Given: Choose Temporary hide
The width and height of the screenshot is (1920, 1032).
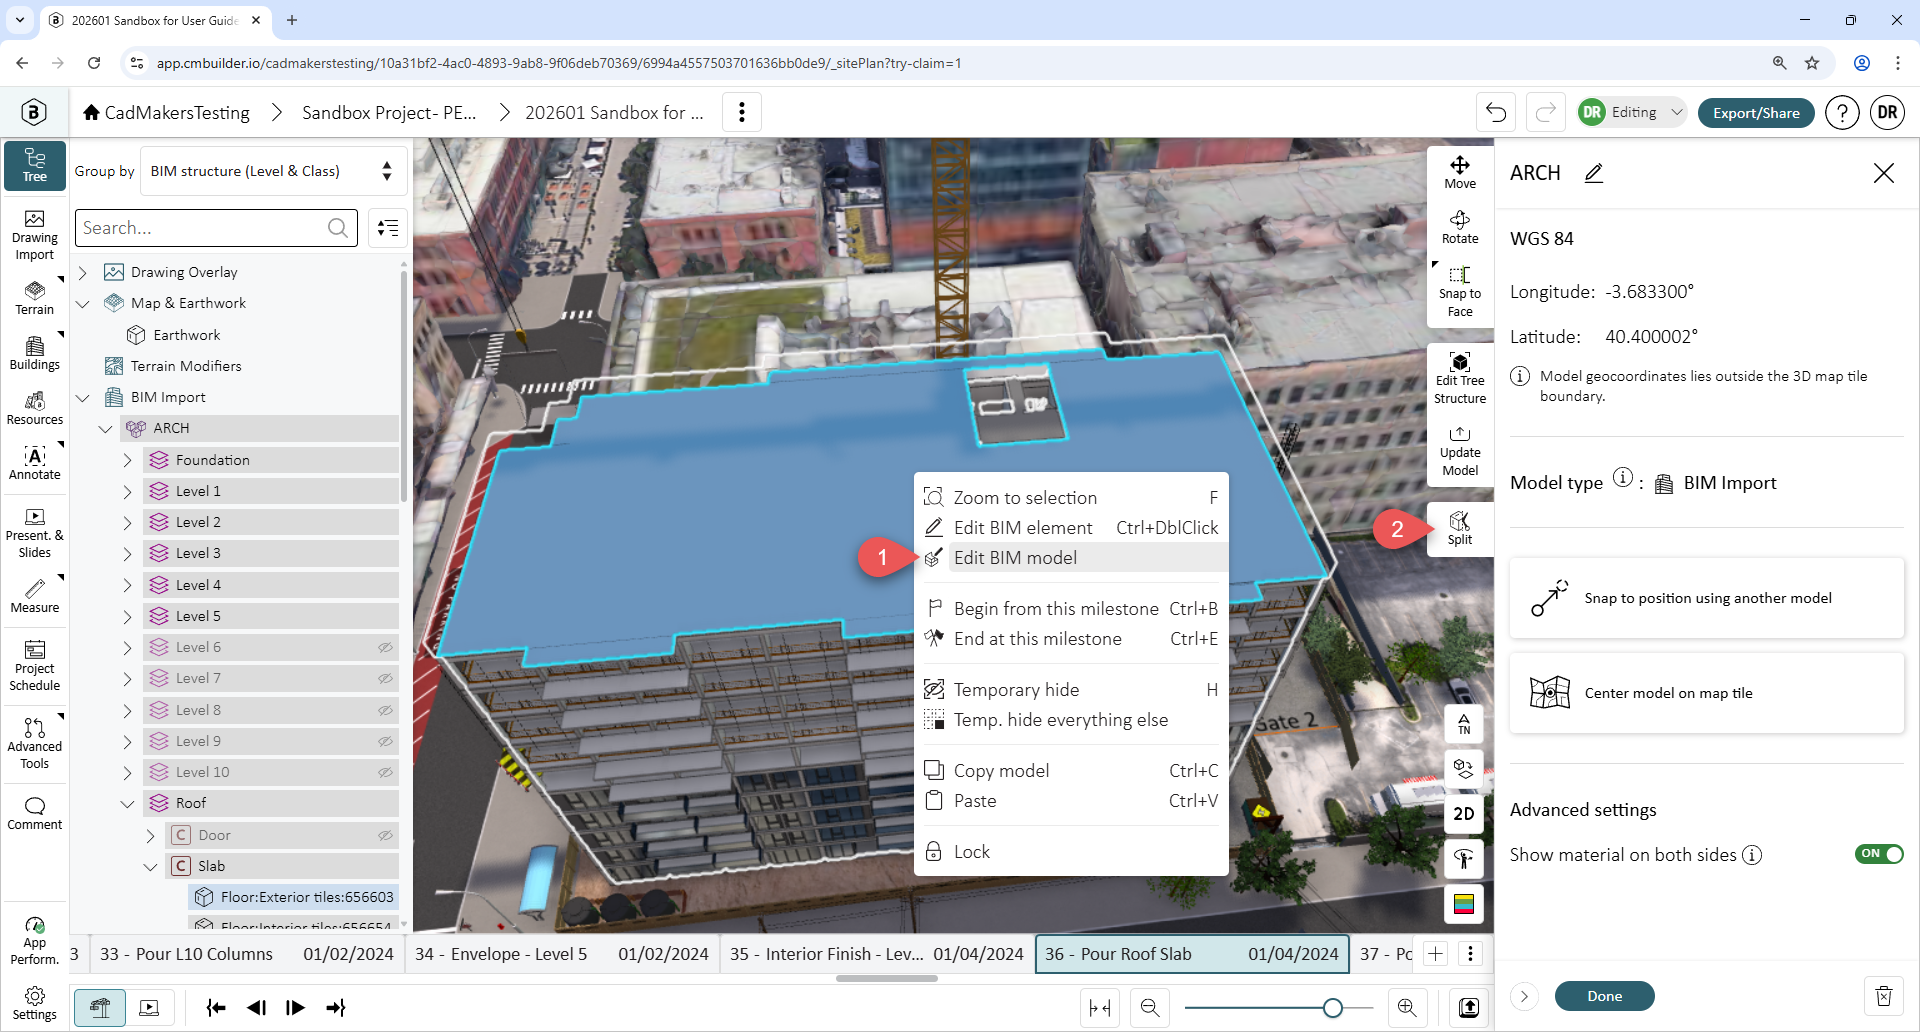Looking at the screenshot, I should (x=1071, y=689).
